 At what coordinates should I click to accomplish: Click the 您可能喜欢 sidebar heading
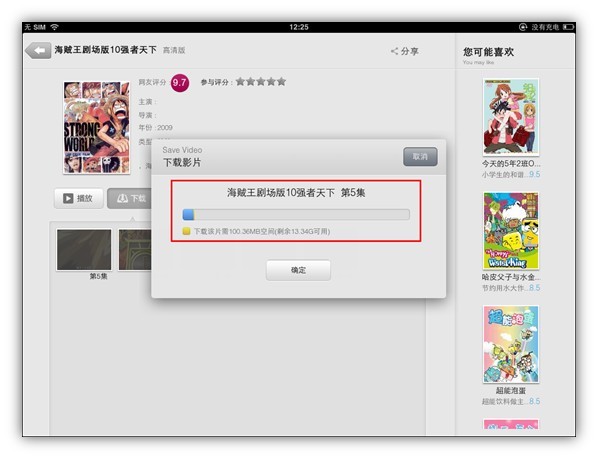(489, 52)
